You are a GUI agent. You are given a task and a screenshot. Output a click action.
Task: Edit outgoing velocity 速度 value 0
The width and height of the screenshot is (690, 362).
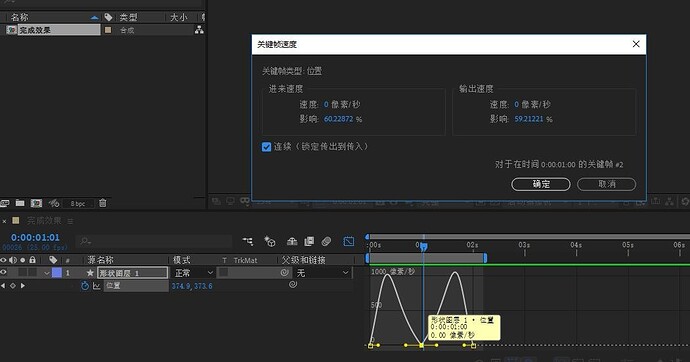(x=517, y=105)
